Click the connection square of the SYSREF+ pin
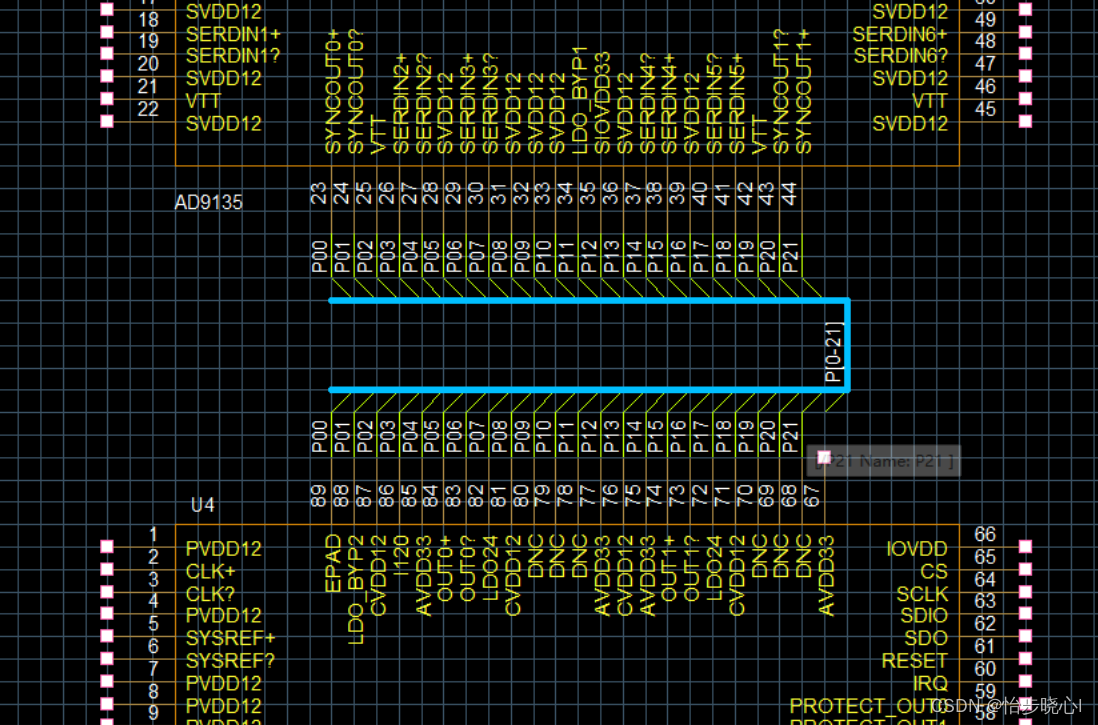 pos(105,636)
